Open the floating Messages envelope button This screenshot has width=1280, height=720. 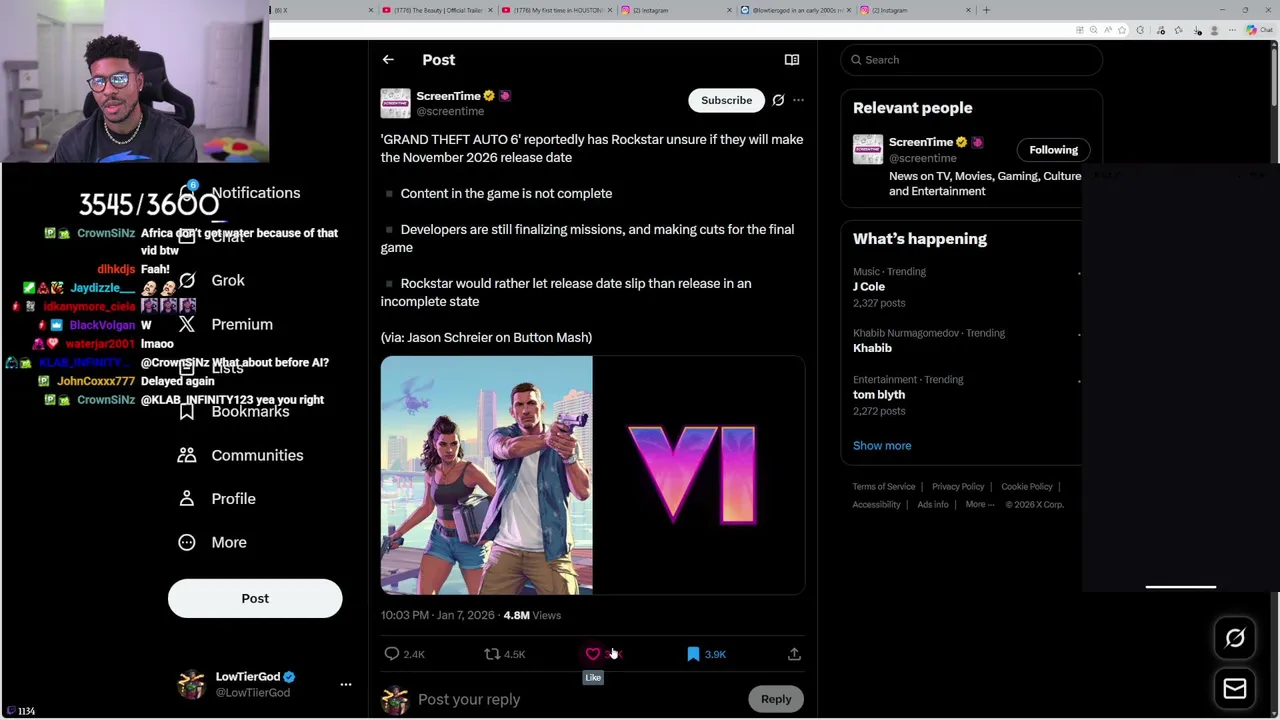(x=1235, y=688)
